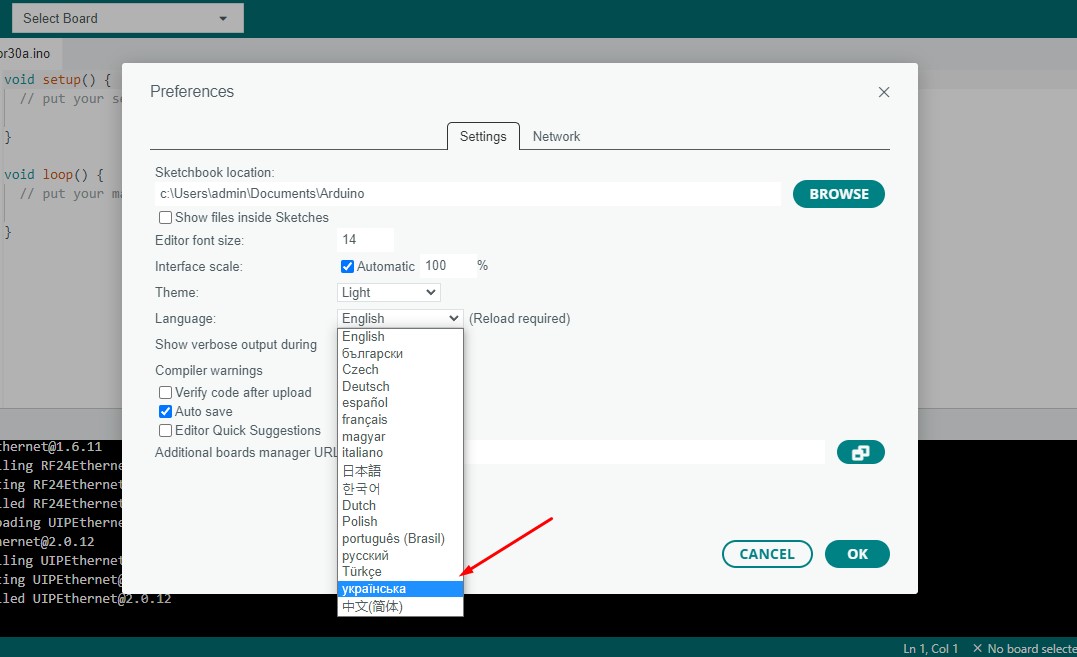Collapse the Language dropdown showing English
The height and width of the screenshot is (657, 1077).
[400, 319]
